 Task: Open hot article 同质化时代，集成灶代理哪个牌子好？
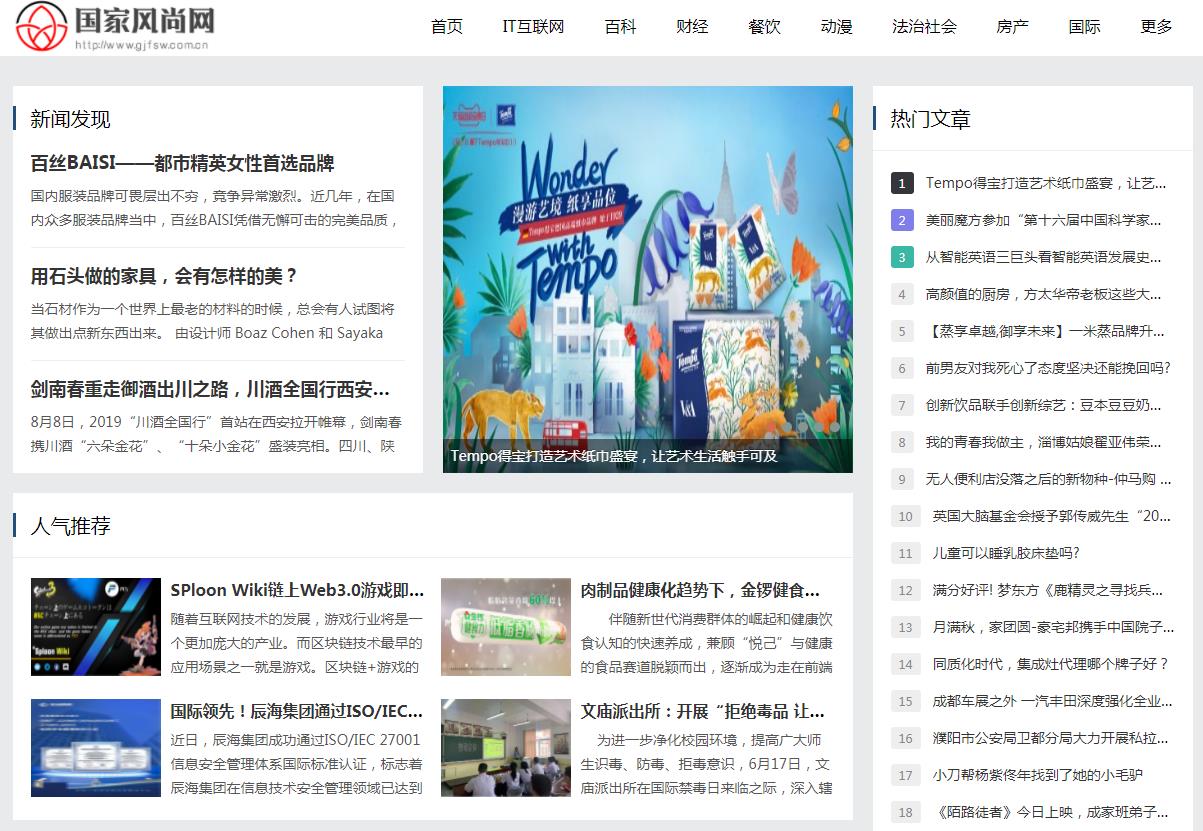click(1051, 664)
